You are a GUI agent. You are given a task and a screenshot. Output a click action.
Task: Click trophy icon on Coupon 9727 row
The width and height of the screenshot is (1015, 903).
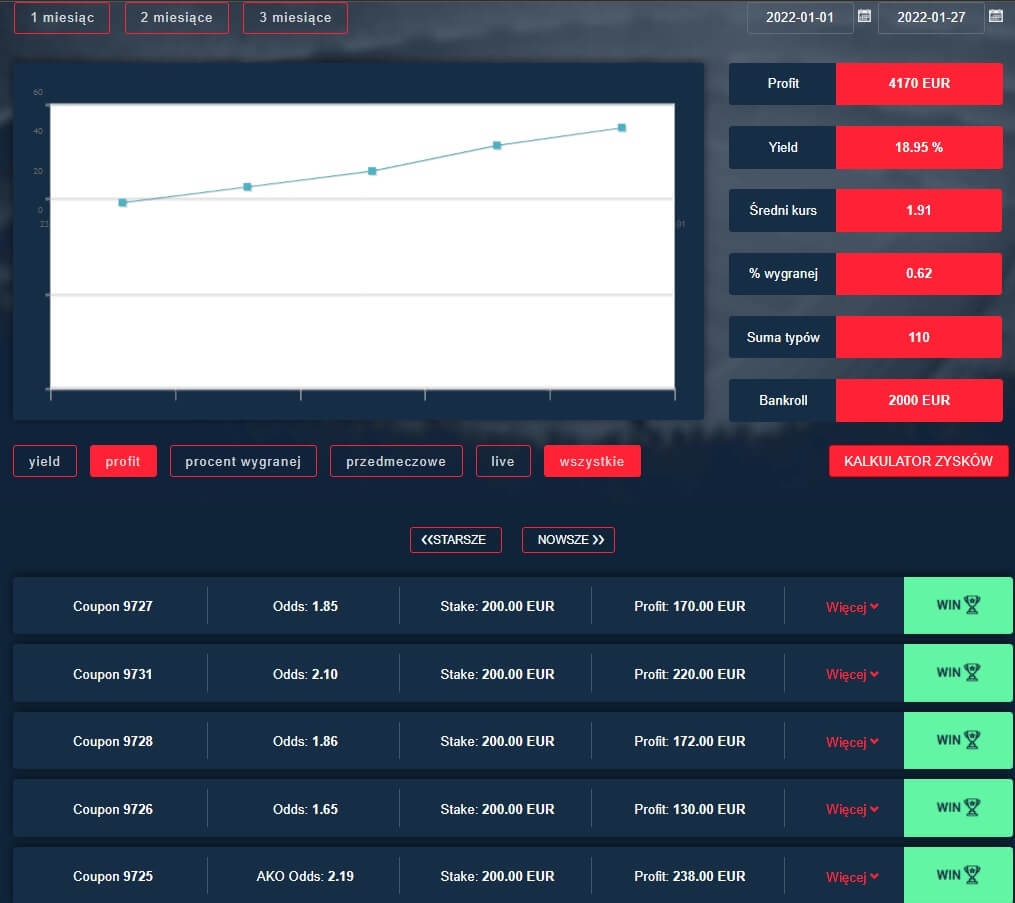tap(972, 604)
